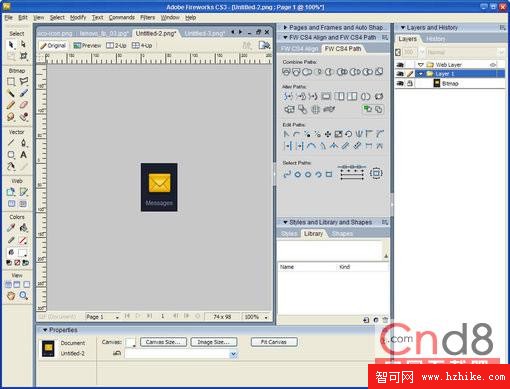The height and width of the screenshot is (389, 510).
Task: Select the Eraser tool
Action: point(23,105)
